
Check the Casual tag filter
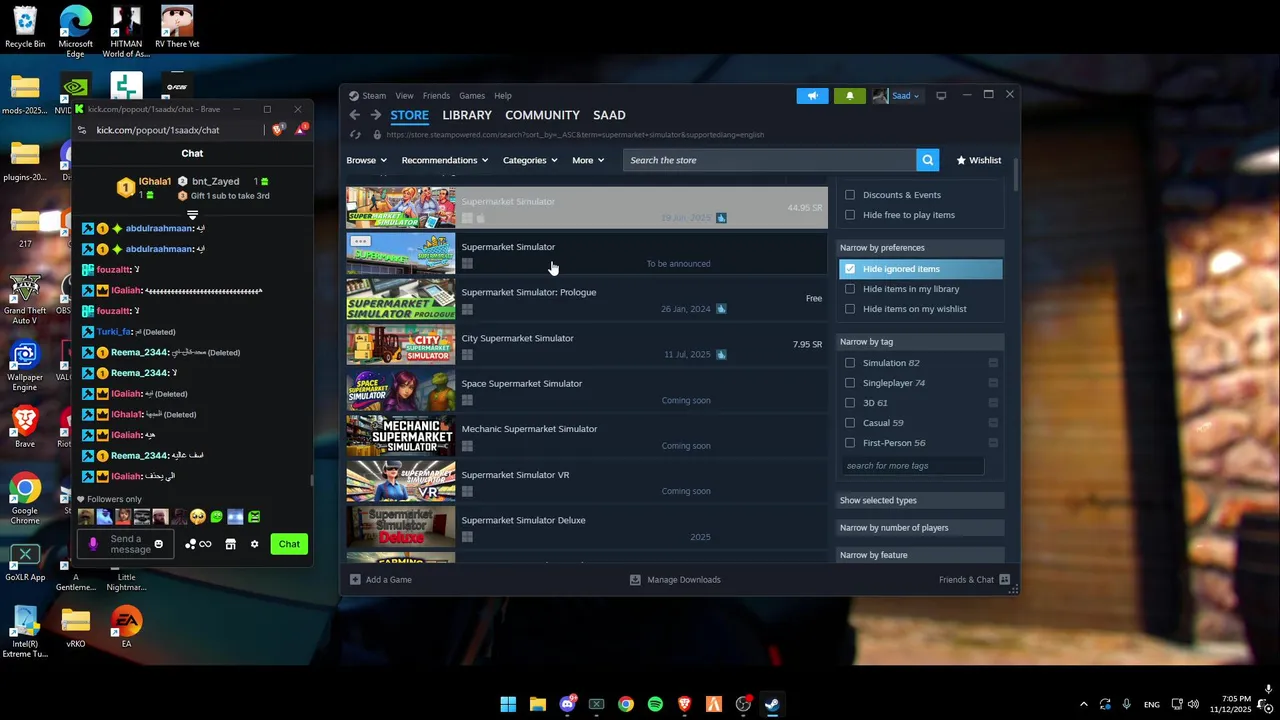pos(850,423)
